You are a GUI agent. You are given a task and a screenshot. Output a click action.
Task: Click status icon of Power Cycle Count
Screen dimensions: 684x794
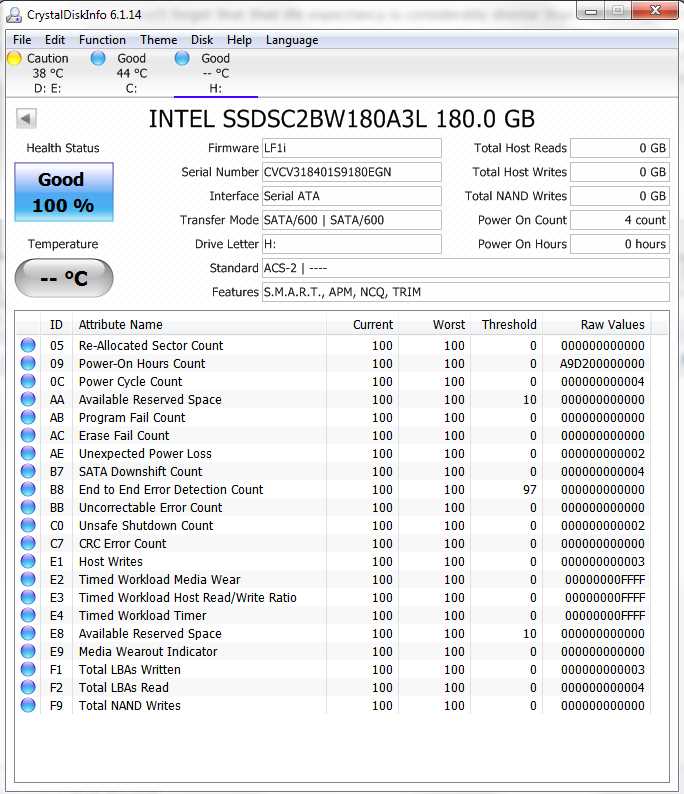pos(28,381)
